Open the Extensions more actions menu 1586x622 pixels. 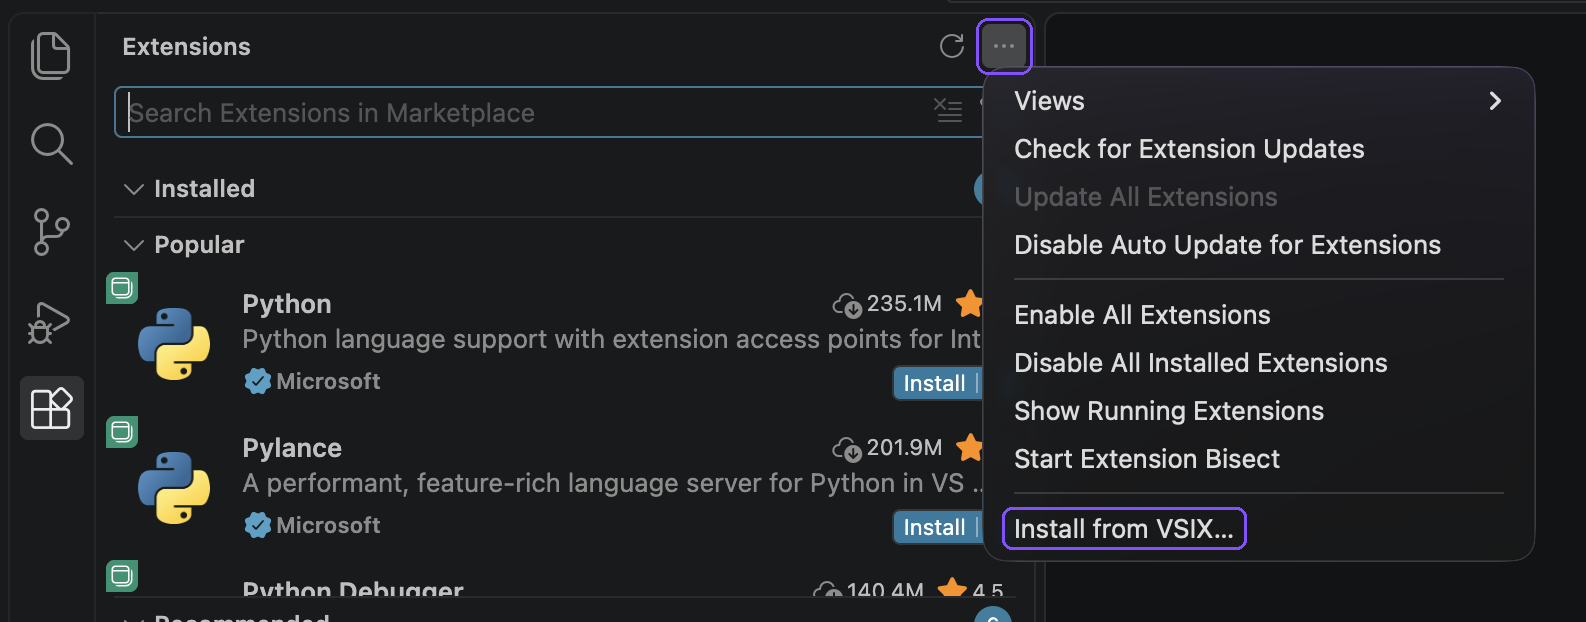coord(1004,46)
